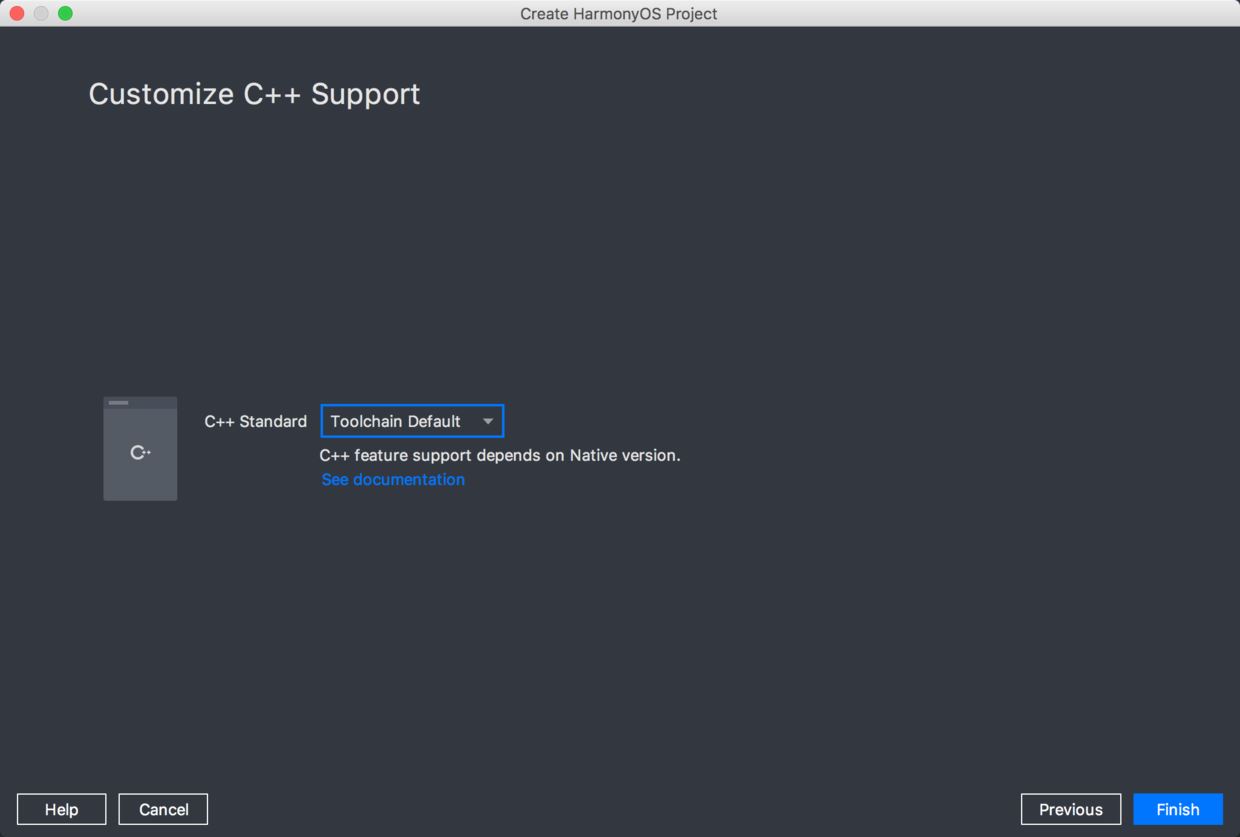The width and height of the screenshot is (1240, 837).
Task: Click the C++ template icon
Action: (140, 449)
